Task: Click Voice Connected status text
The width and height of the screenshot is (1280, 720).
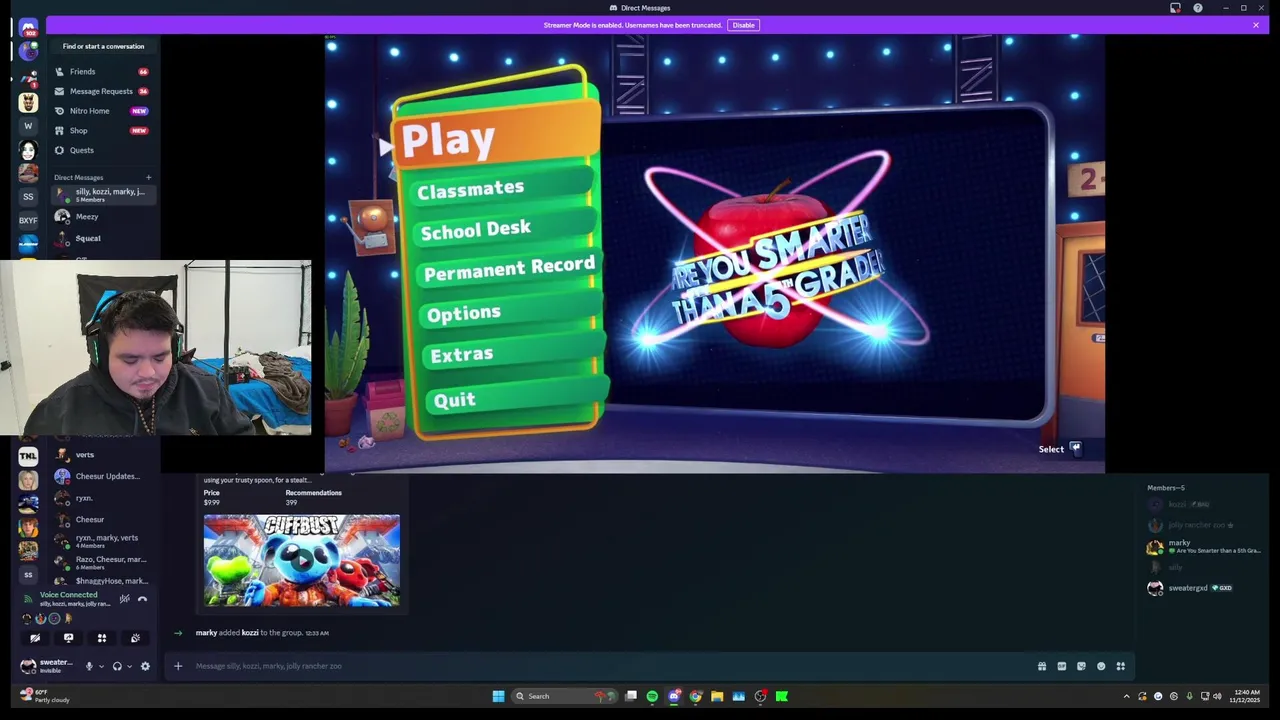Action: pos(68,595)
